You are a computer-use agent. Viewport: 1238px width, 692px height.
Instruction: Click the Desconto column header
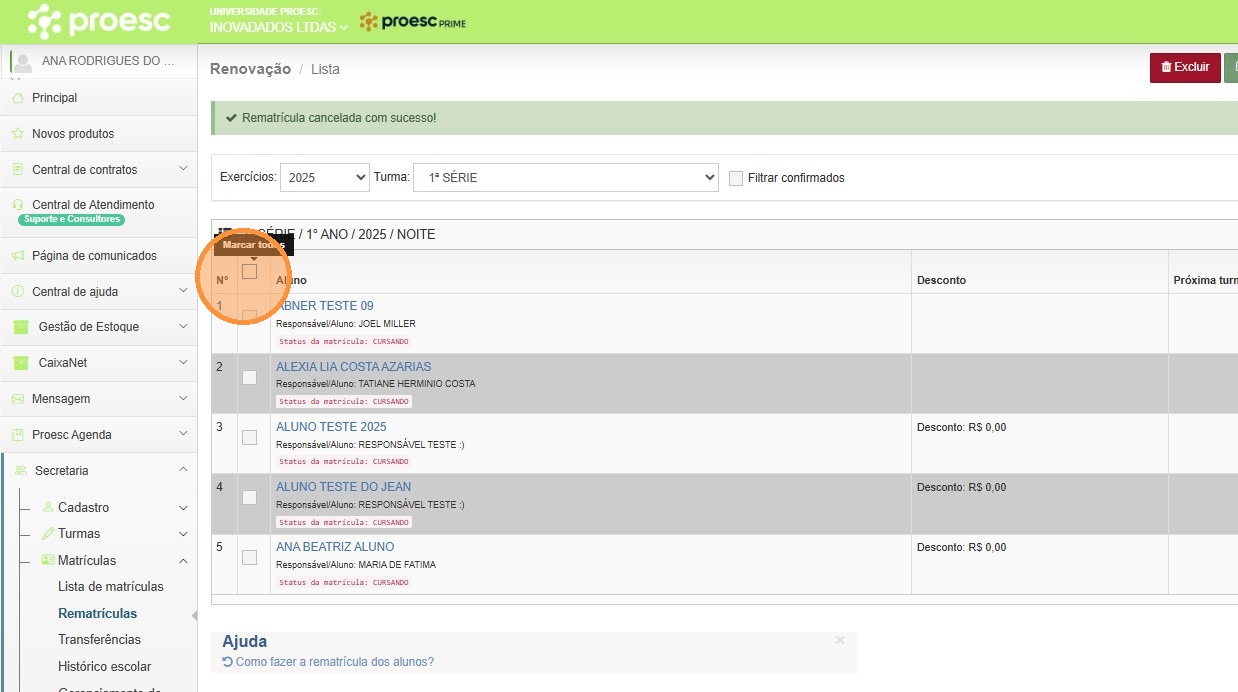(x=941, y=280)
